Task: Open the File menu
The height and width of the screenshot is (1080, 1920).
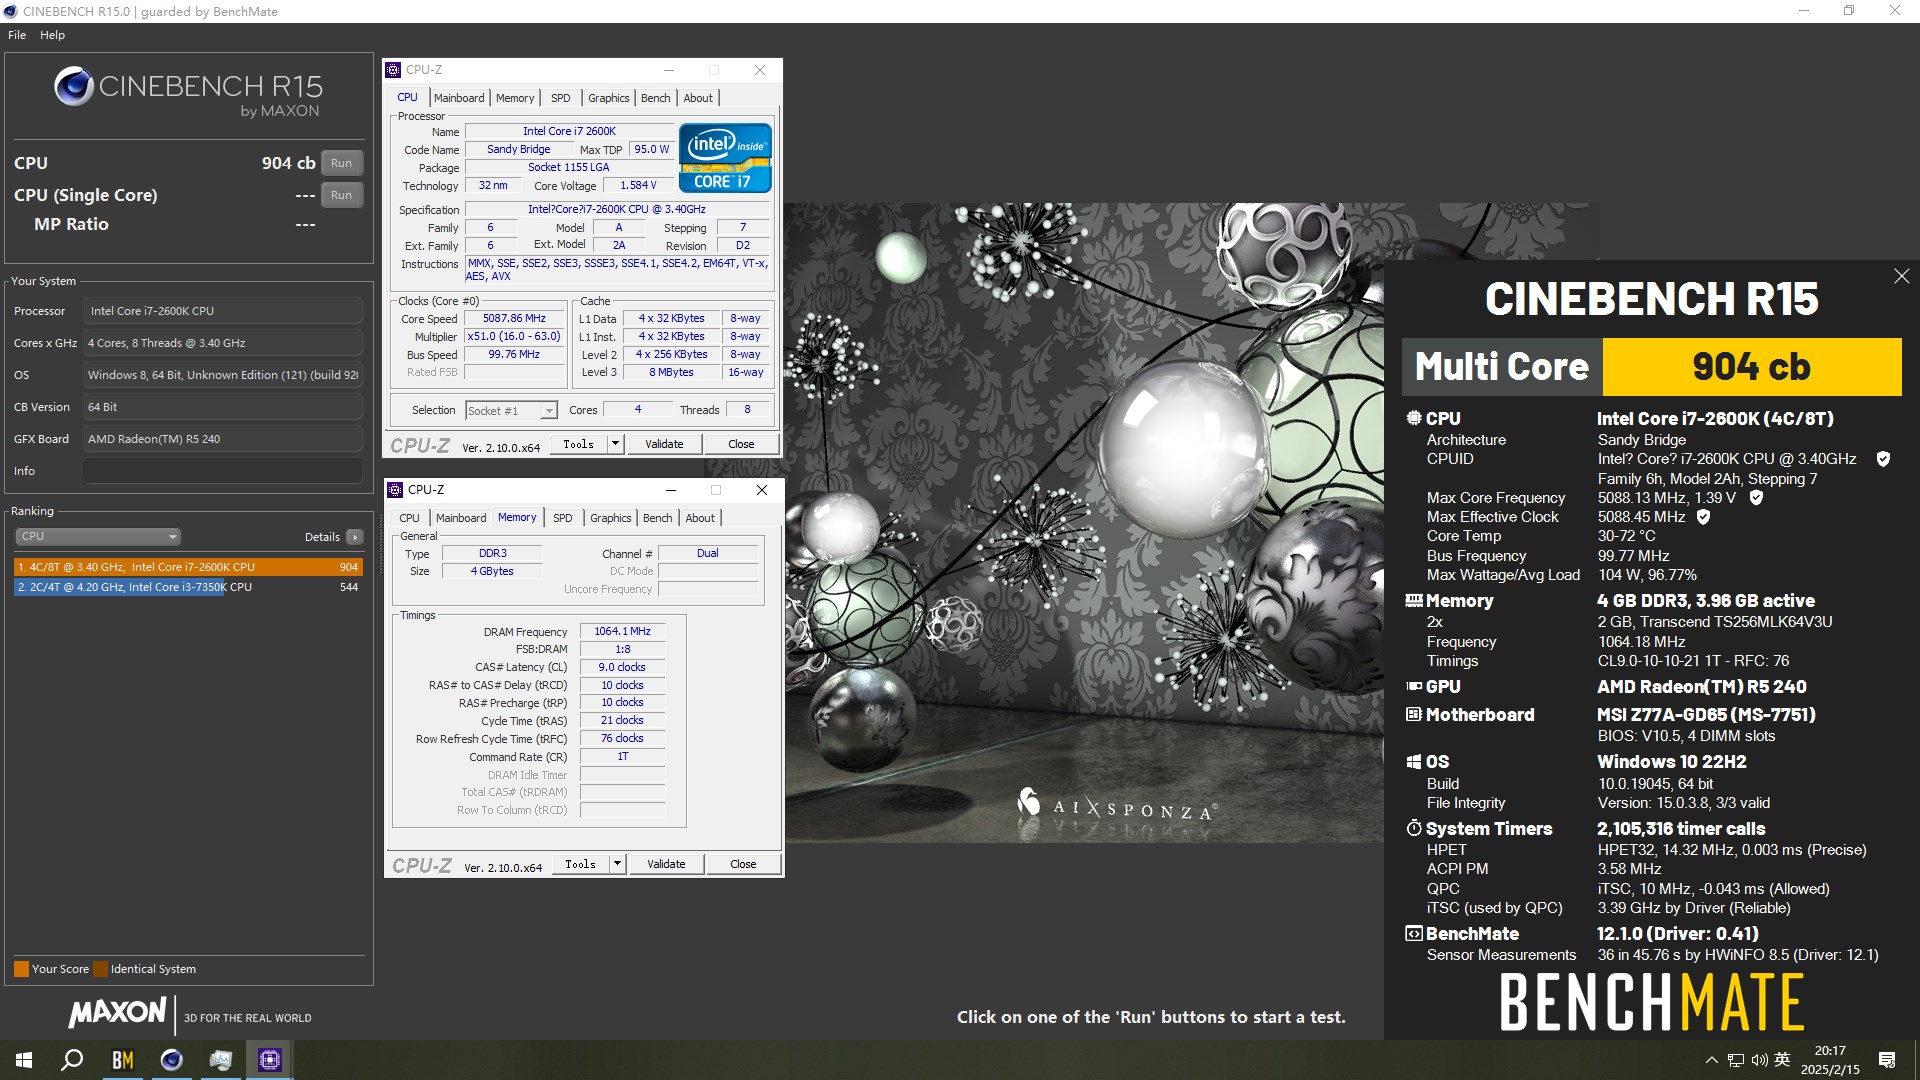Action: pyautogui.click(x=17, y=35)
